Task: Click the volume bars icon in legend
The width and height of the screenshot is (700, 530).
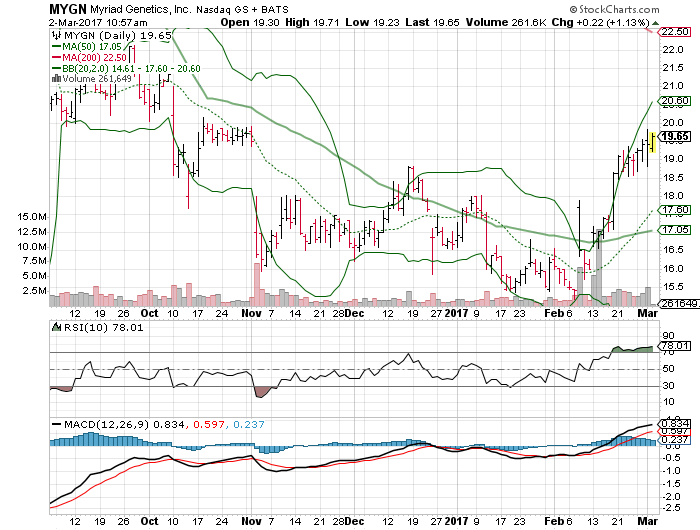Action: click(57, 79)
